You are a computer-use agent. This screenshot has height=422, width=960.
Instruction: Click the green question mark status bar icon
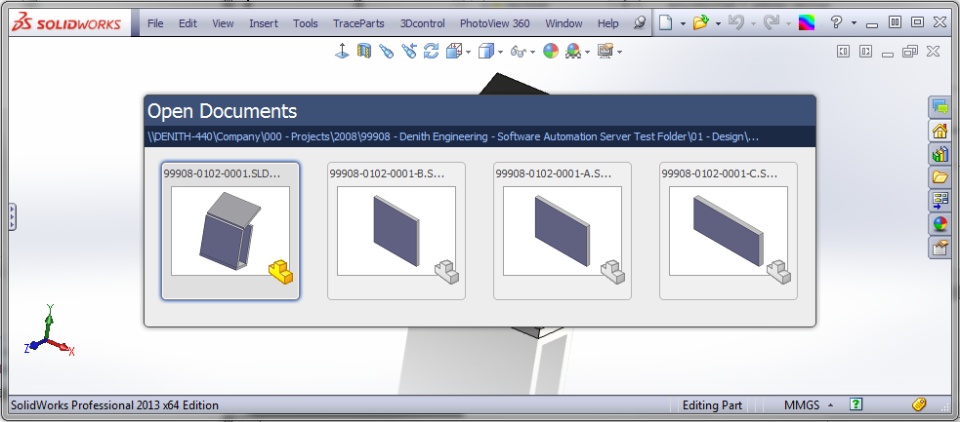pos(856,404)
